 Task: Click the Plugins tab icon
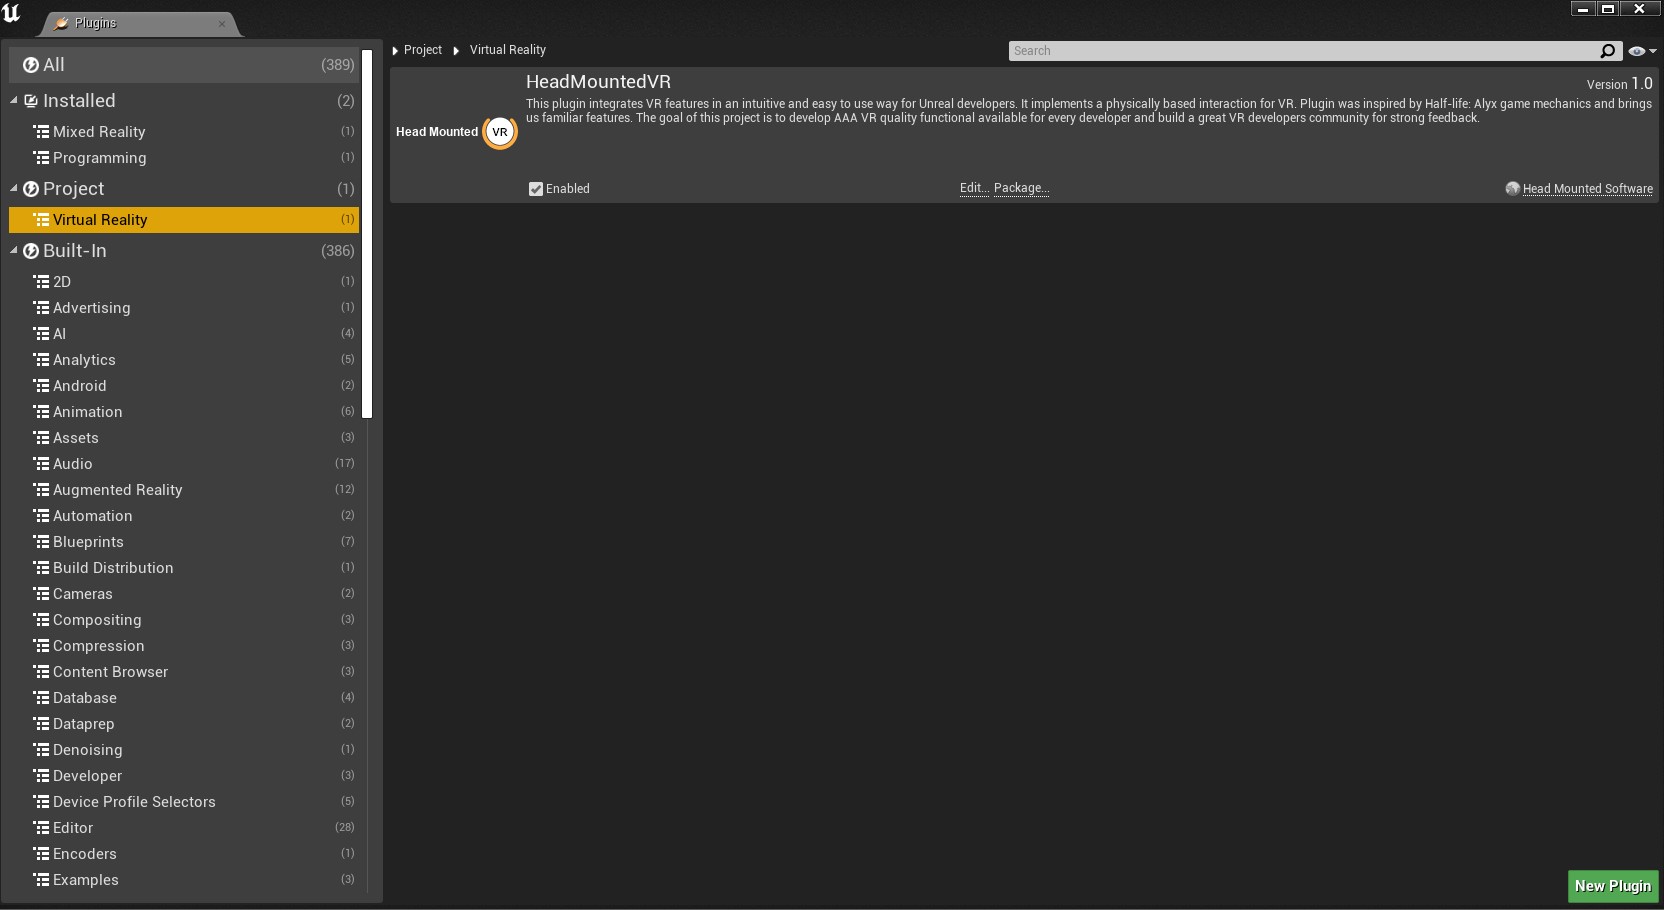point(62,23)
